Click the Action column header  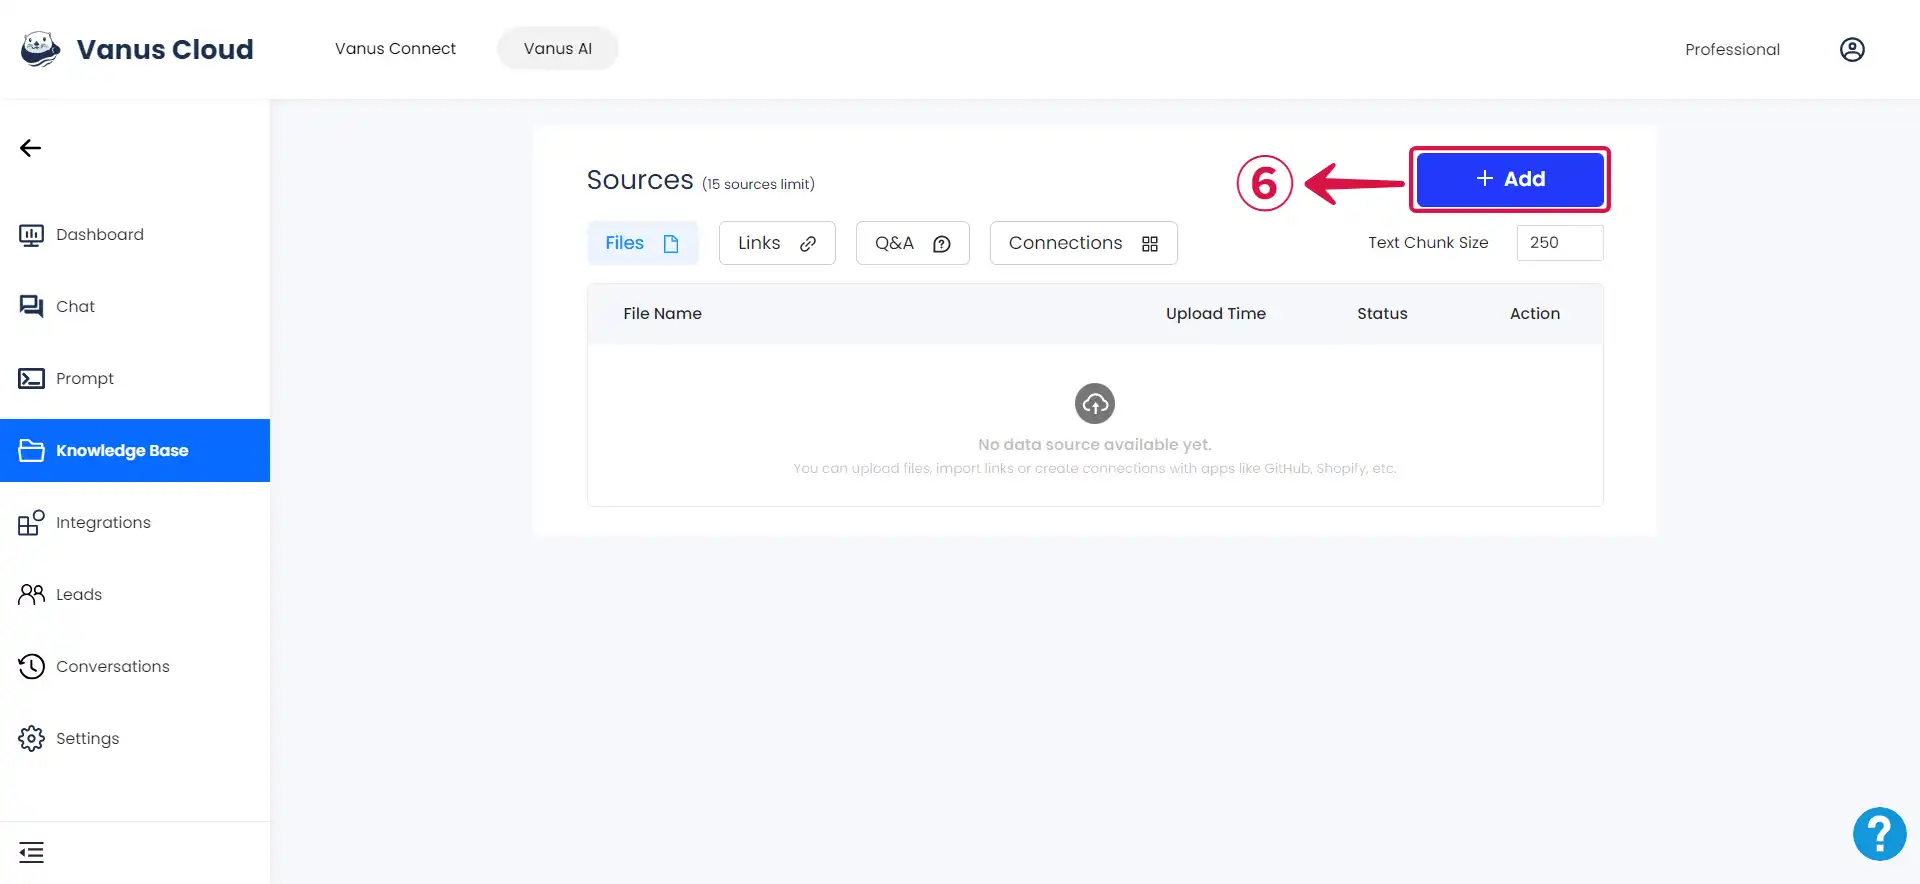pos(1534,314)
